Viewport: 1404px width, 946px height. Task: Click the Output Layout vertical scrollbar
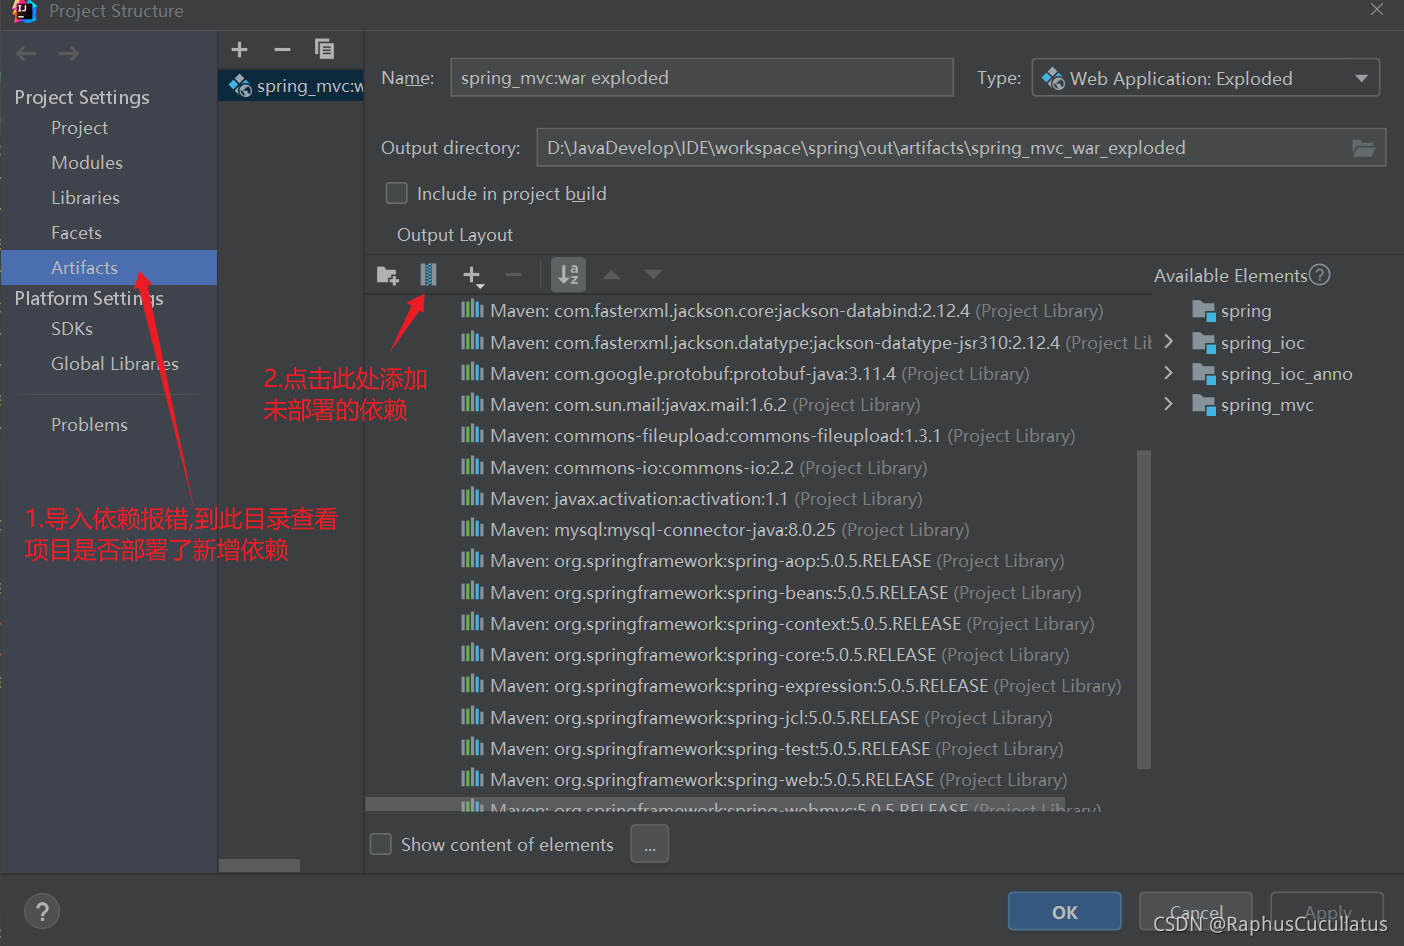coord(1144,609)
